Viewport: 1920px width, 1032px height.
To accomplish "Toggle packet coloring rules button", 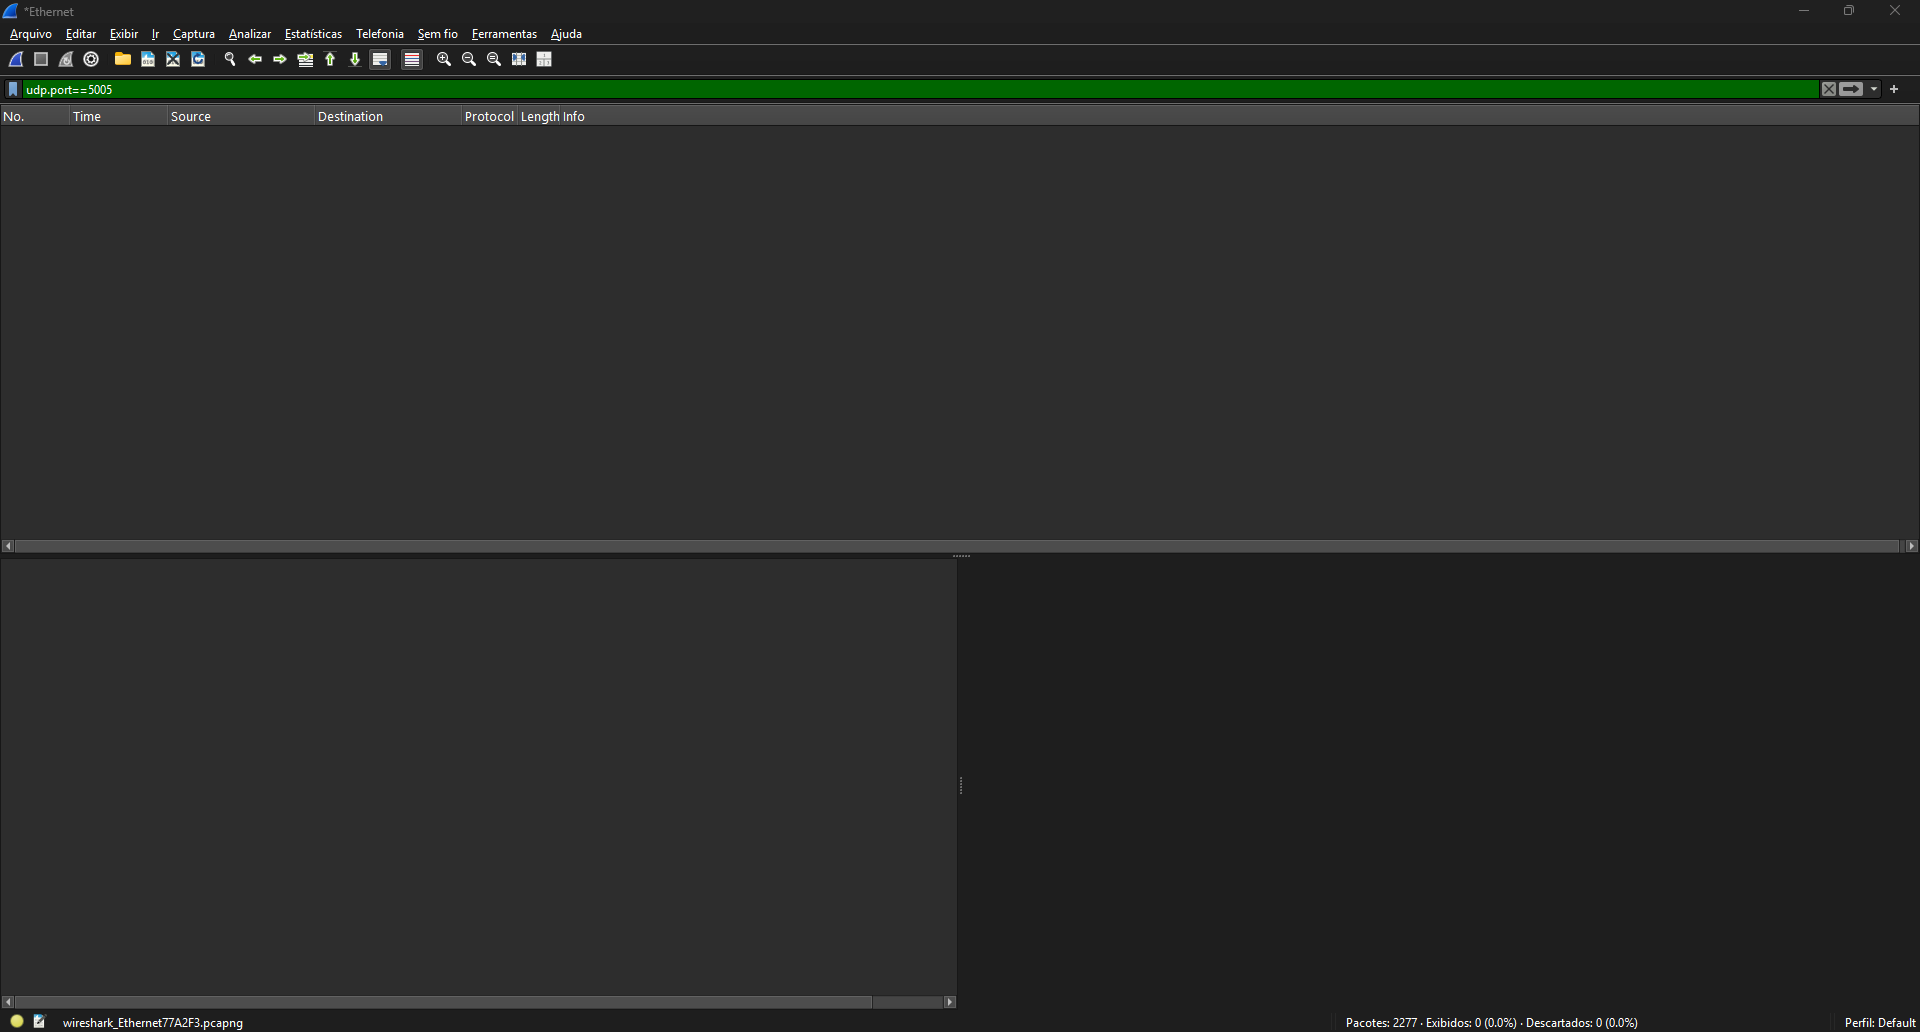I will tap(411, 60).
